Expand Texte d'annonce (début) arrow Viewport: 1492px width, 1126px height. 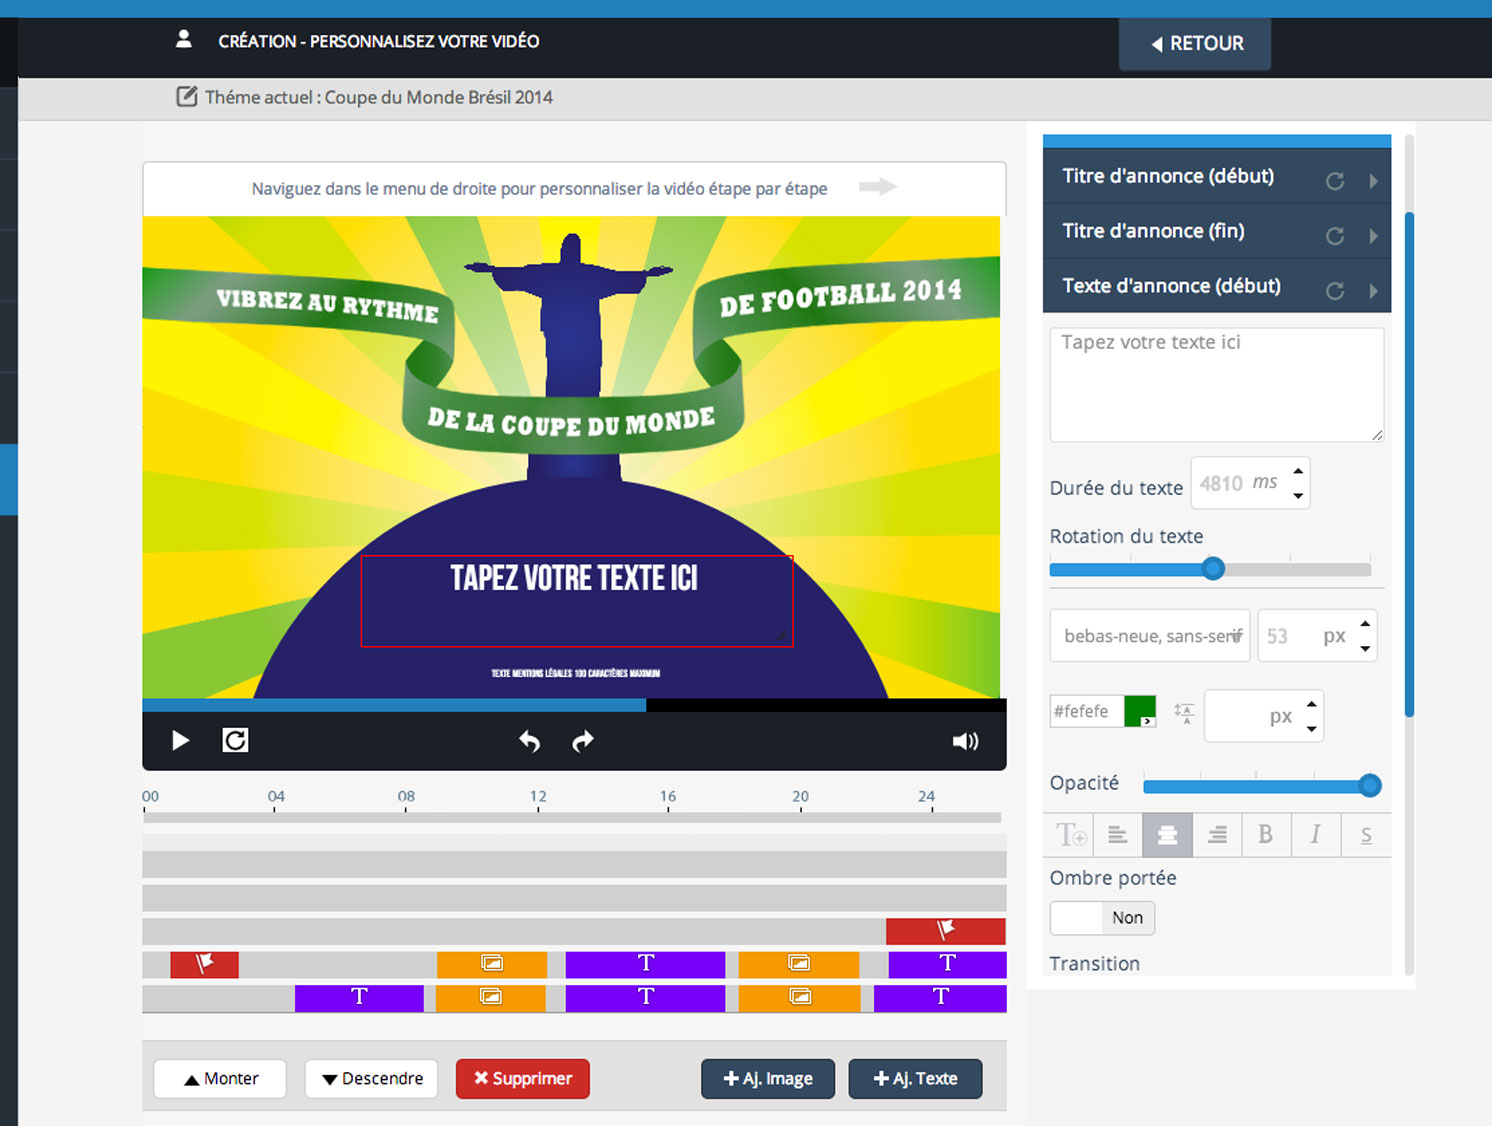click(1373, 291)
